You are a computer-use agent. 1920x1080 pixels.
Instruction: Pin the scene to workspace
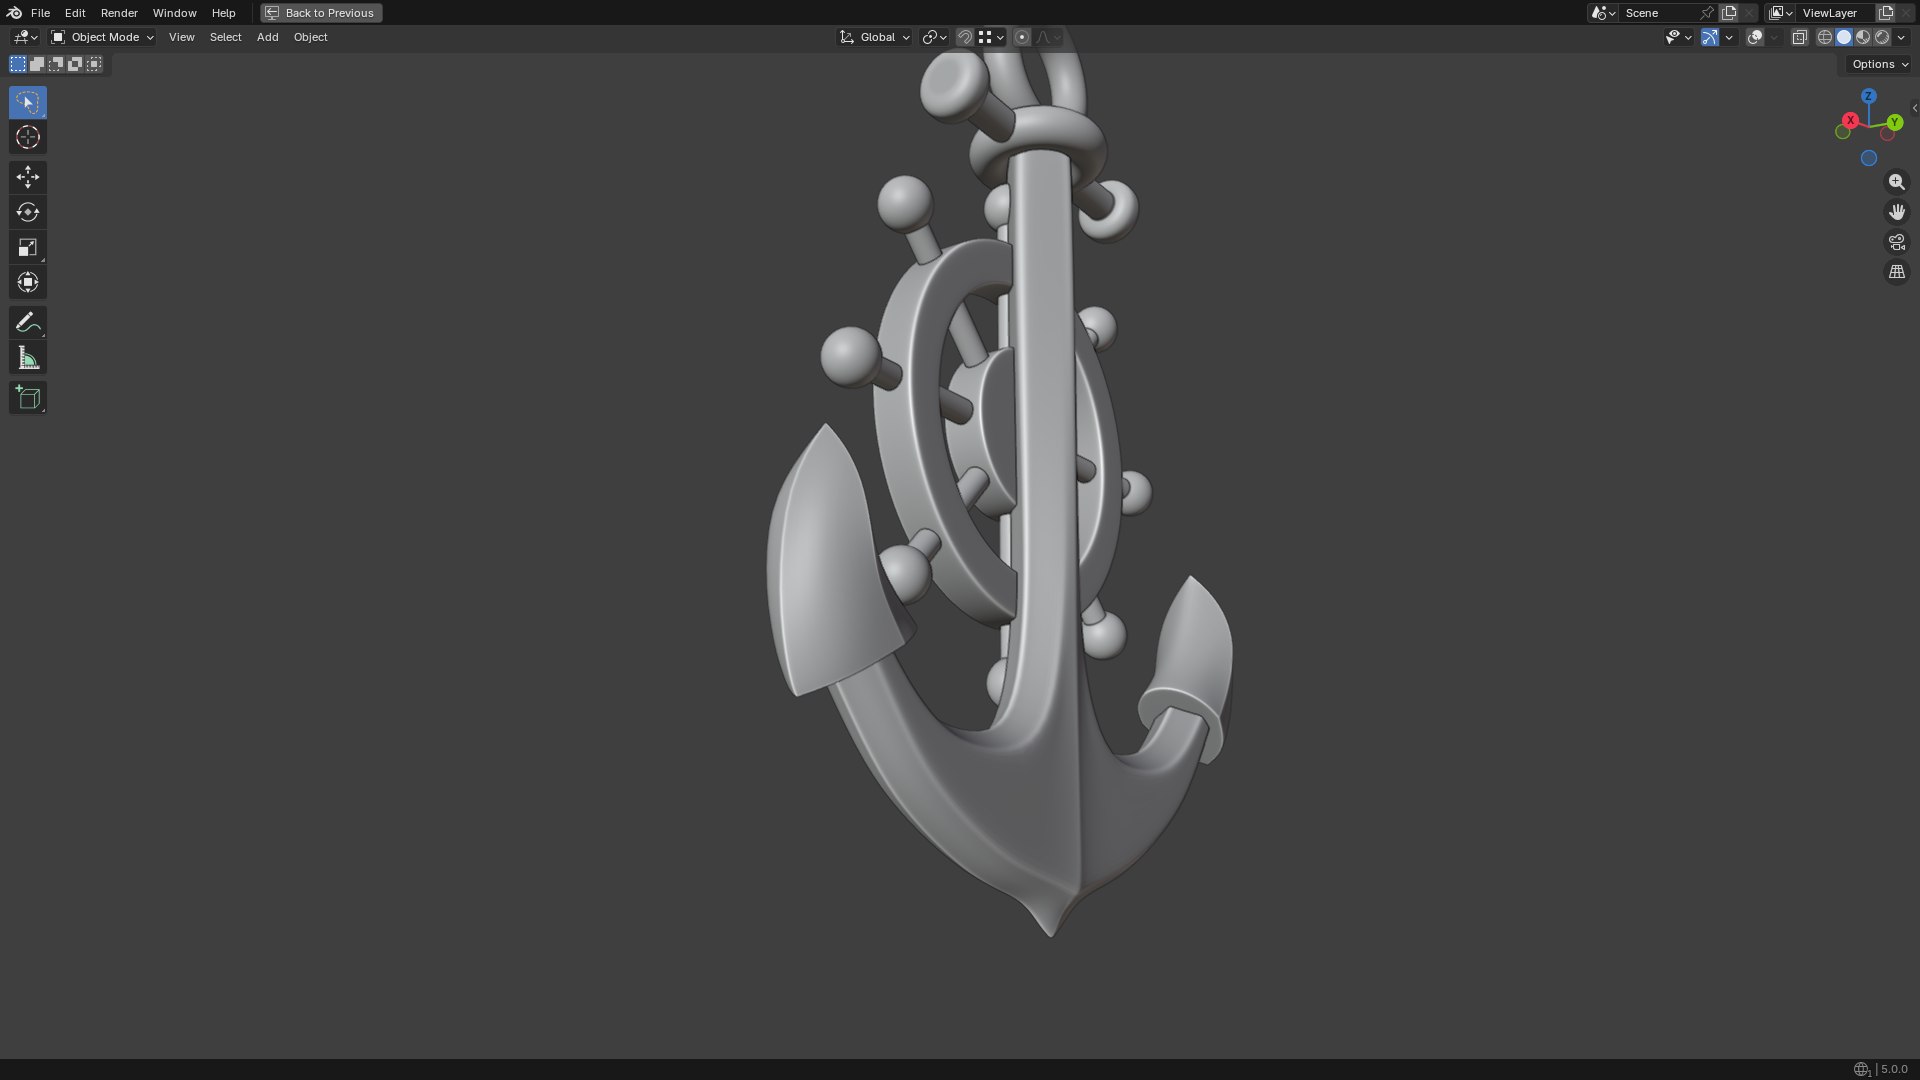tap(1707, 13)
